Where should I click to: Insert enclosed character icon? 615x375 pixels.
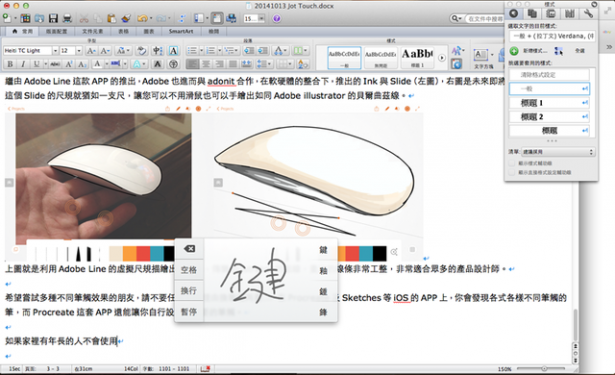pyautogui.click(x=173, y=64)
